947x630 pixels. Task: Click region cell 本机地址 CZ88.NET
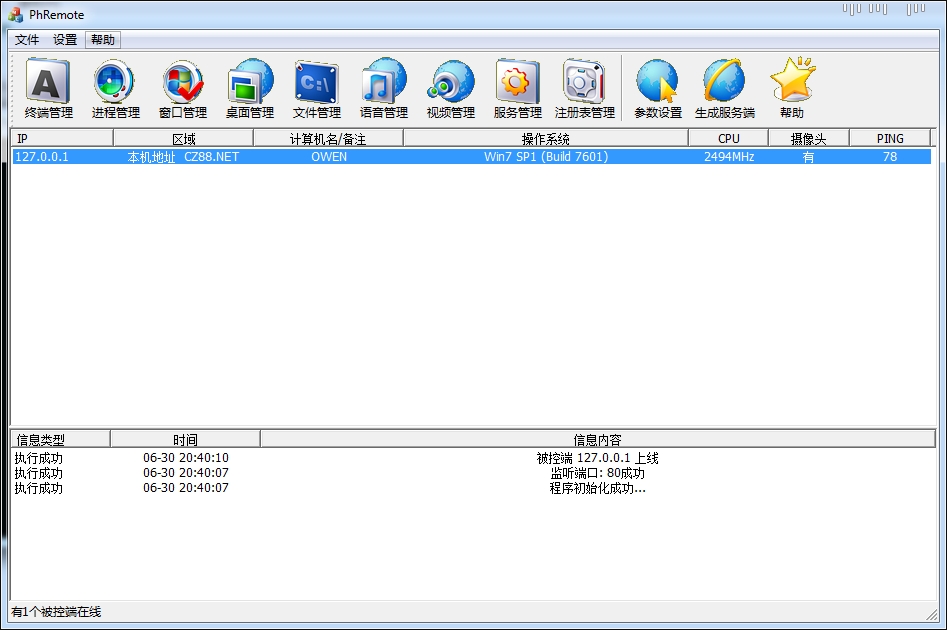[x=183, y=156]
